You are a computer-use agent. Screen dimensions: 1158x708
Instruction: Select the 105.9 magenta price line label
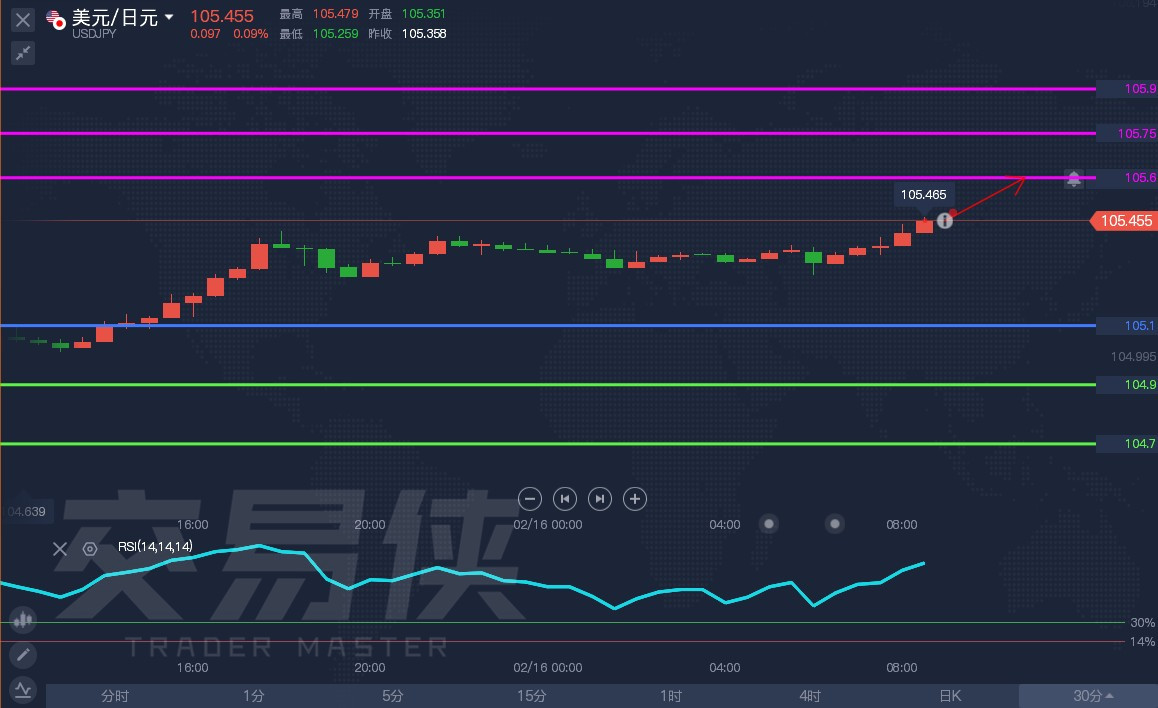[1127, 89]
